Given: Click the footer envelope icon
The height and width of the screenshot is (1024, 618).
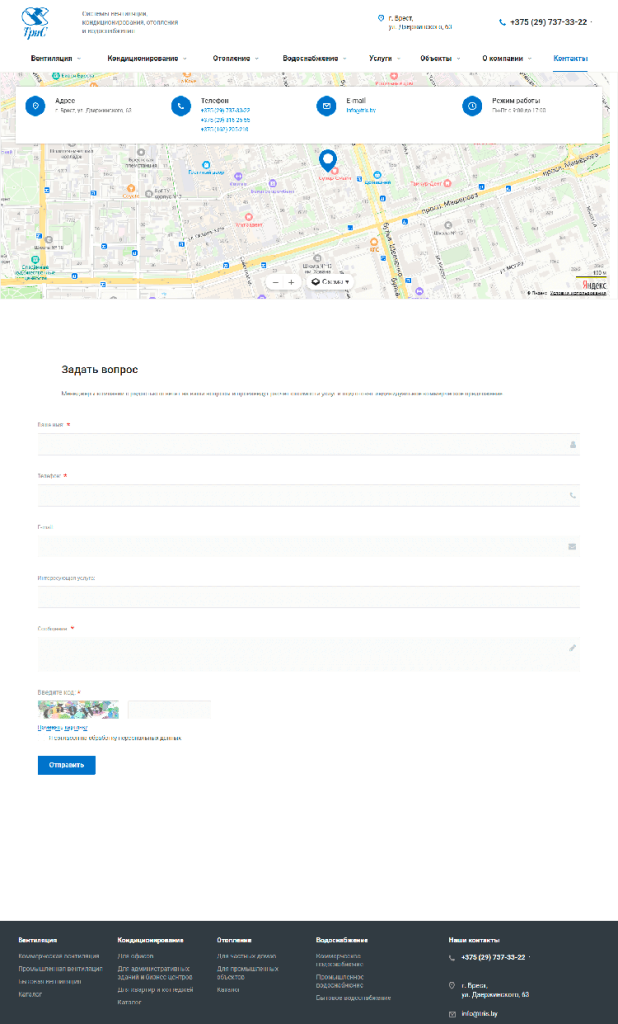Looking at the screenshot, I should point(452,1014).
